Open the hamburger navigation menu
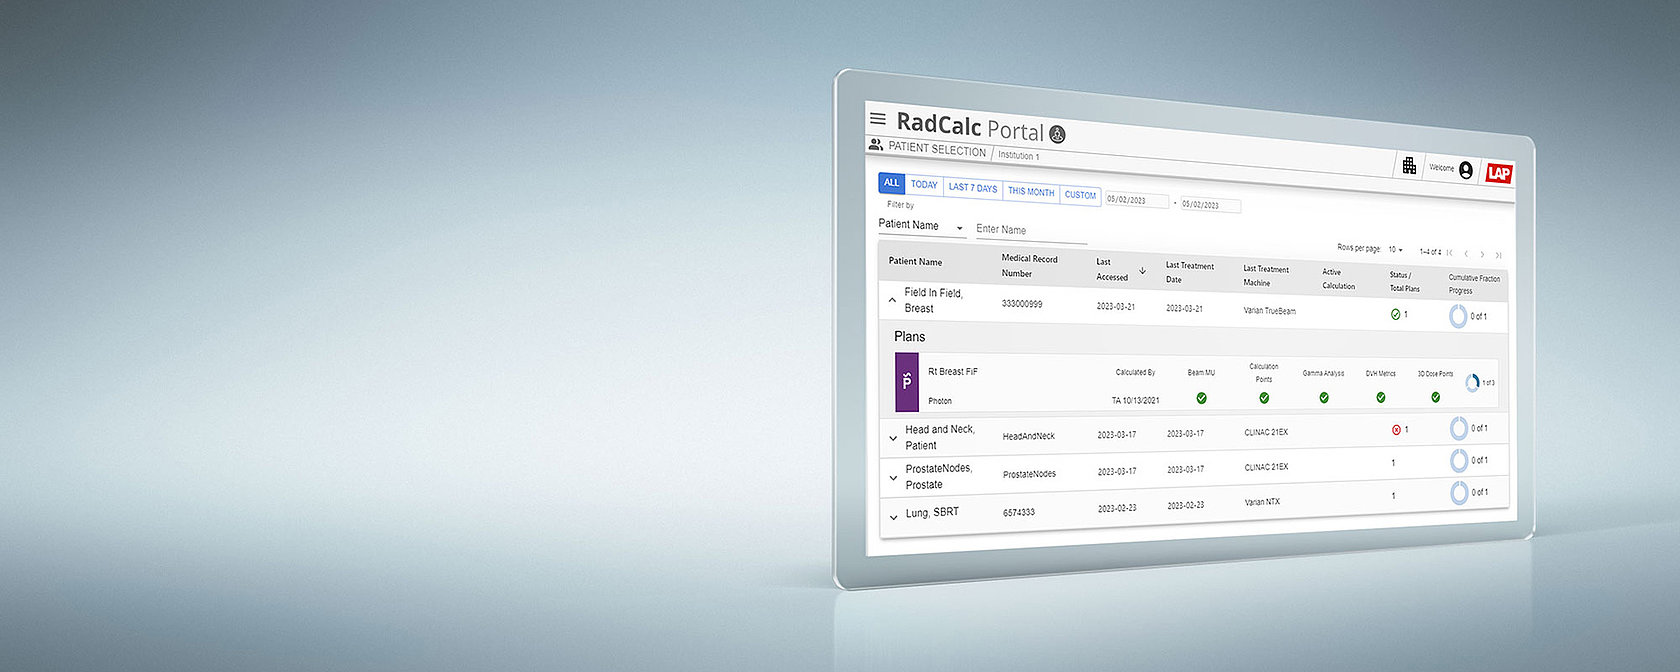1680x672 pixels. (x=878, y=118)
